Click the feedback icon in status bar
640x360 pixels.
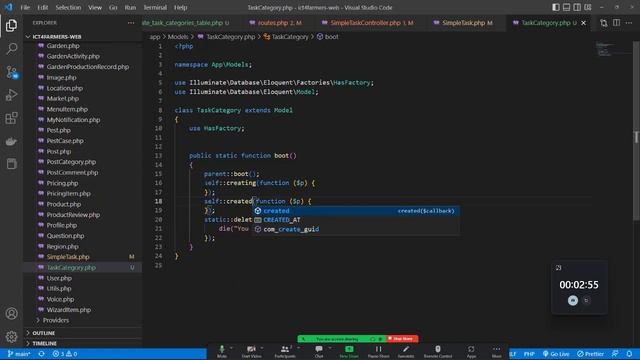[615, 354]
